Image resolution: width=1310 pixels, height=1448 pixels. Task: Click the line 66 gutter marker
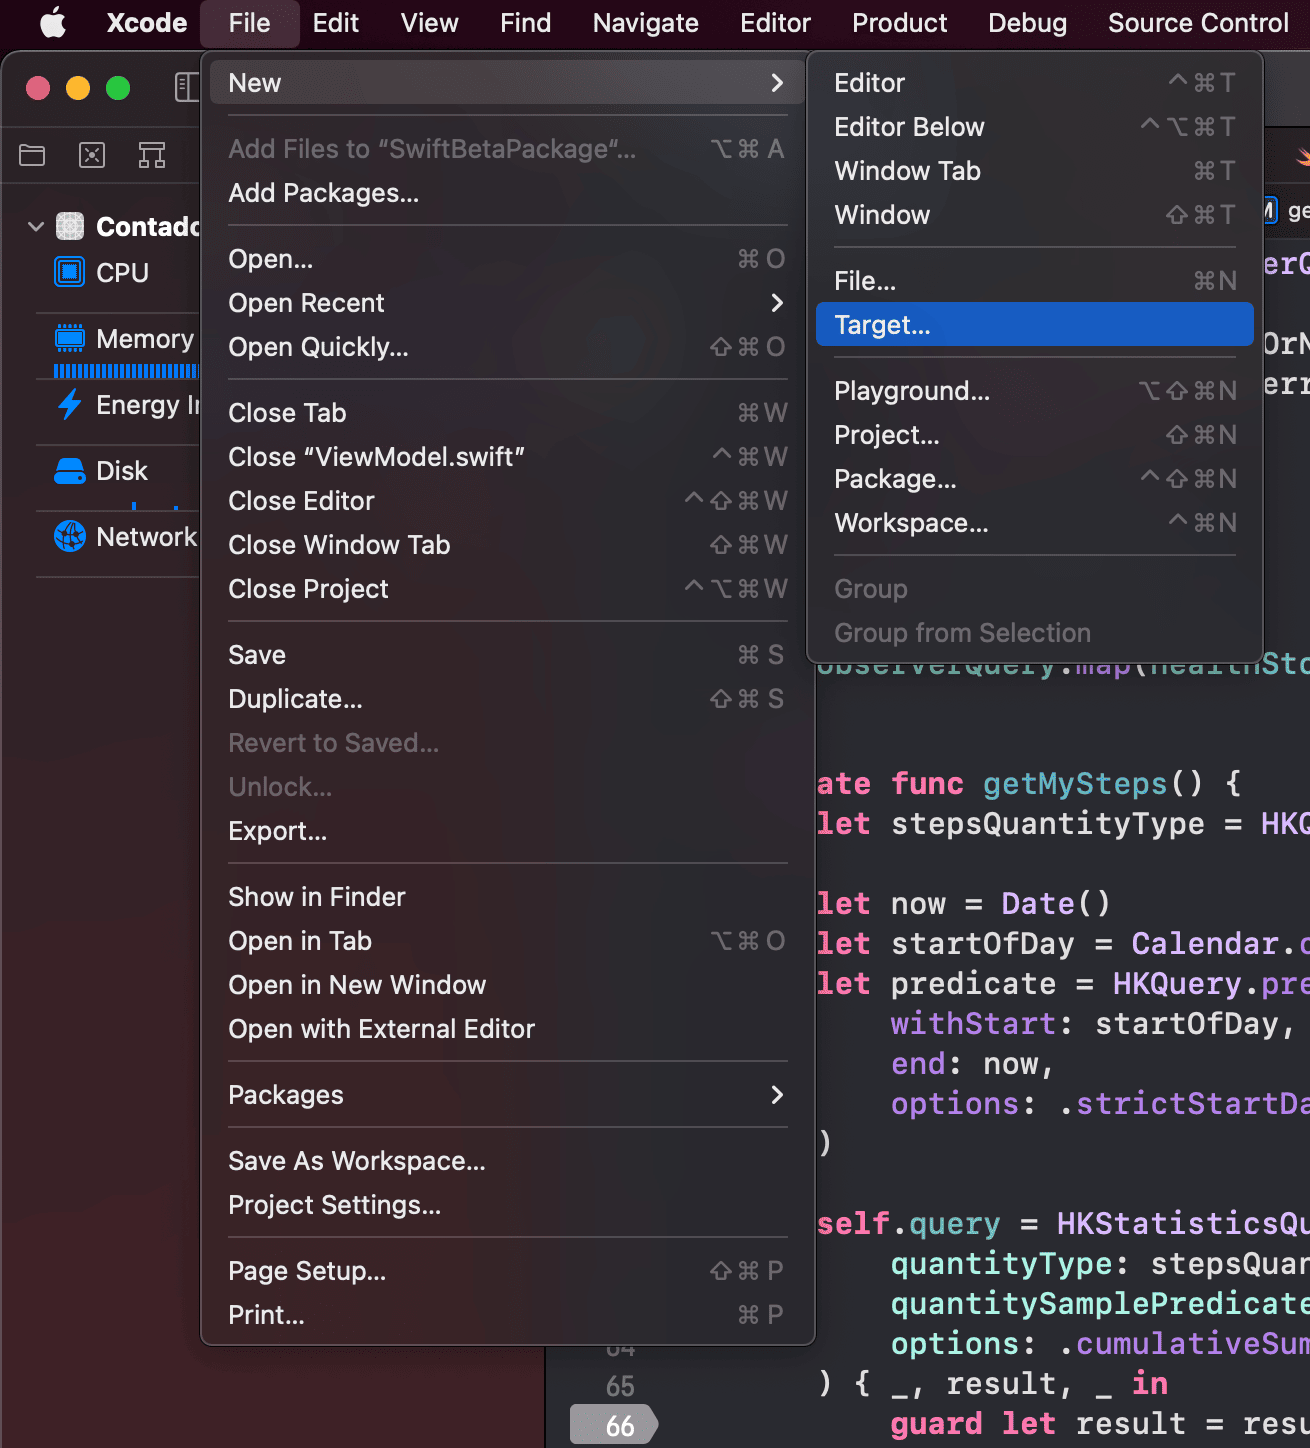[x=614, y=1425]
